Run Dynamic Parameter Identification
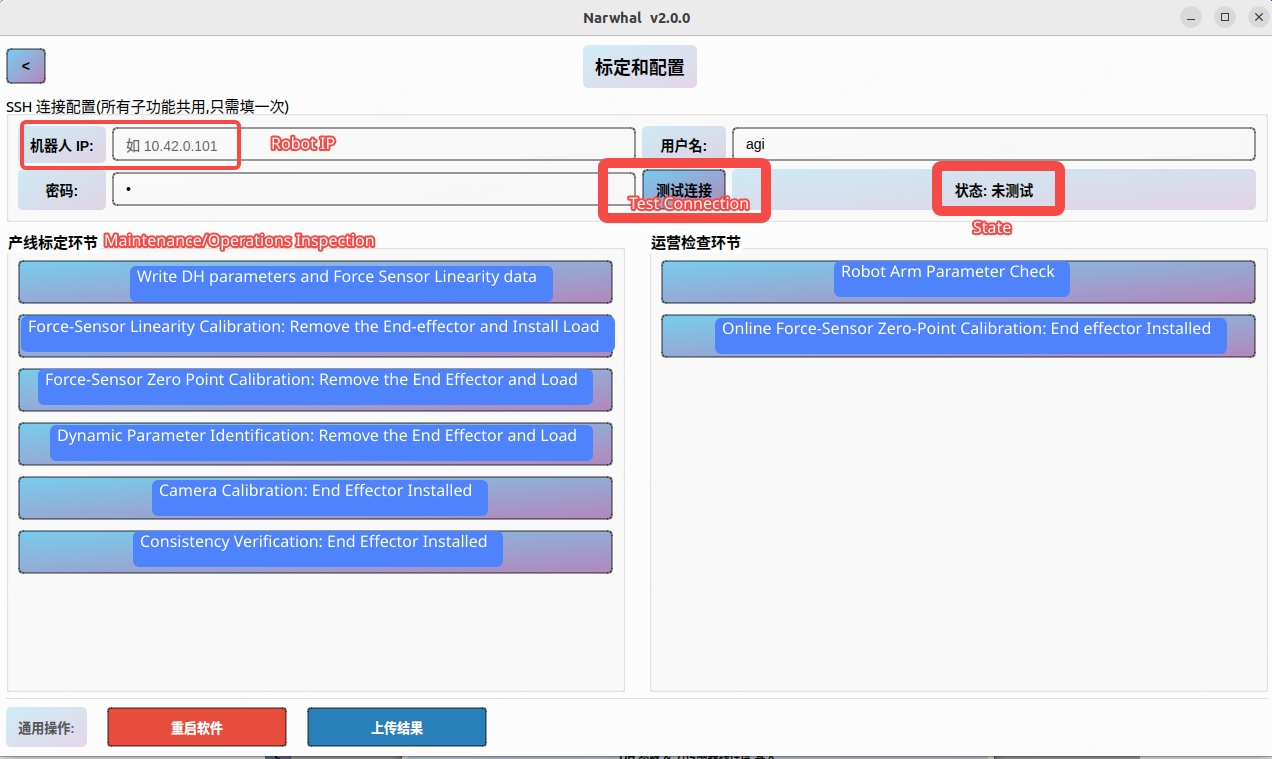 315,444
